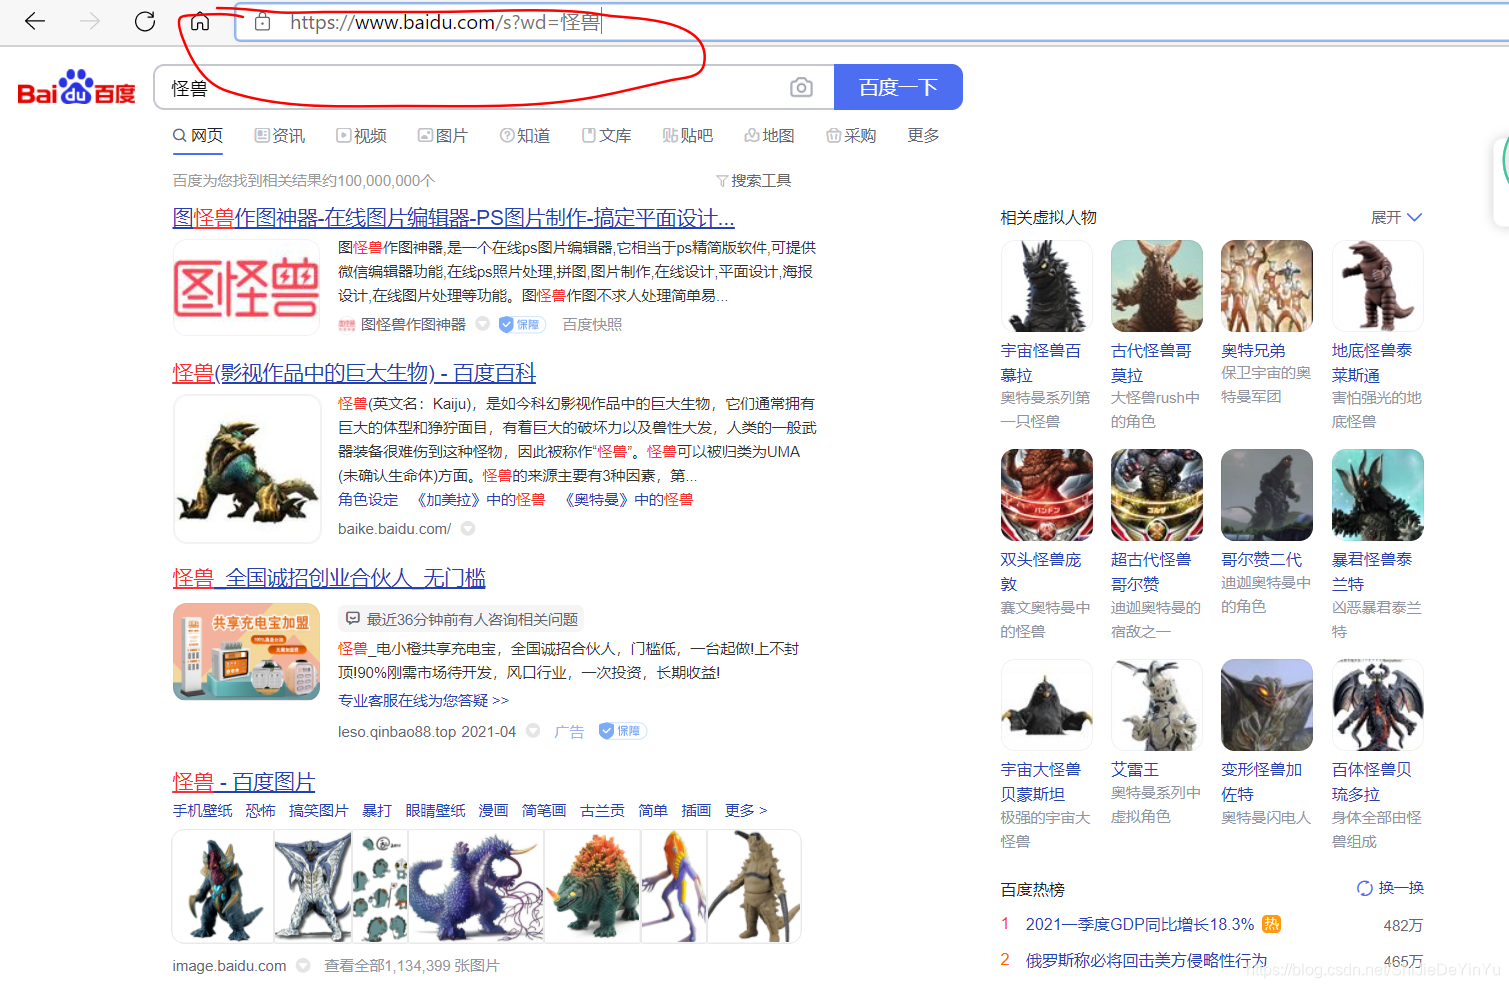Open the 角色设定 sublink
This screenshot has width=1509, height=988.
point(368,499)
